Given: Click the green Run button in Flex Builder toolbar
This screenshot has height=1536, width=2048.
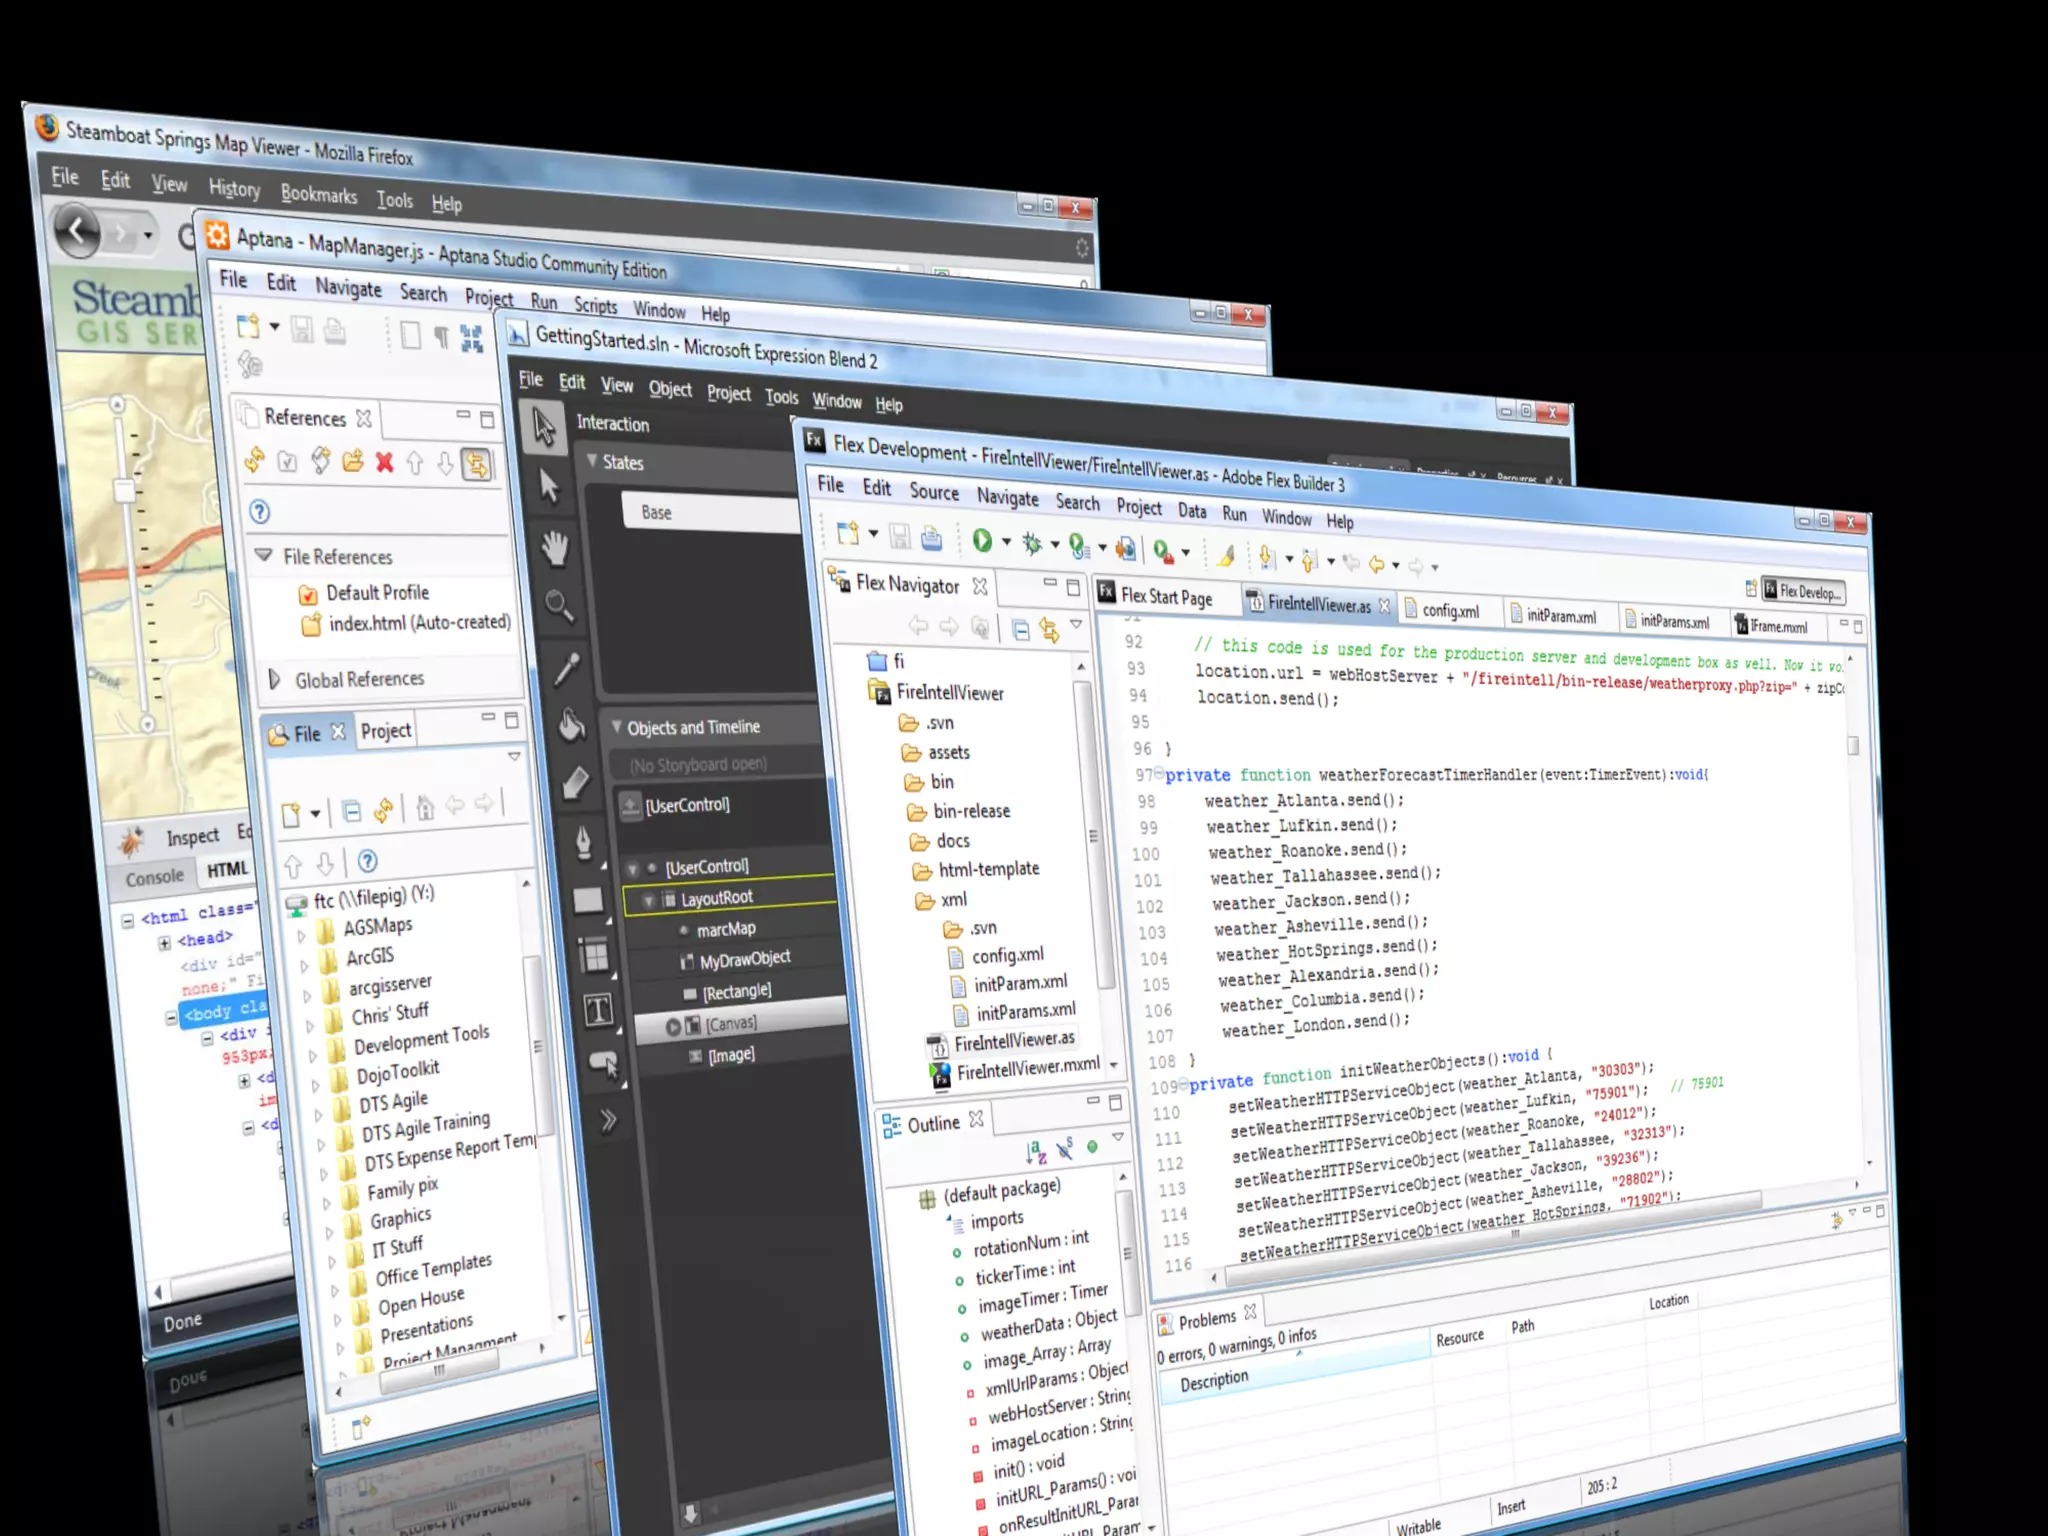Looking at the screenshot, I should [982, 541].
